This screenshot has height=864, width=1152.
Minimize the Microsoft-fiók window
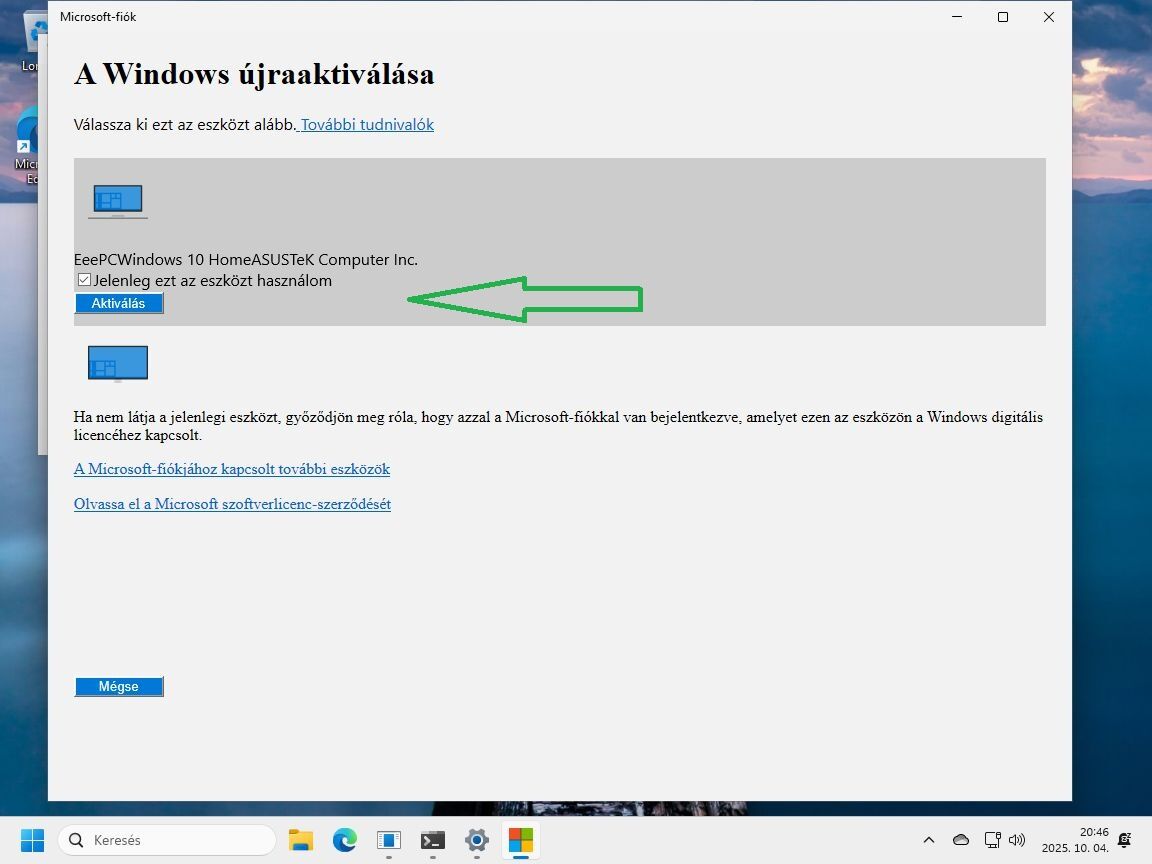click(x=957, y=17)
